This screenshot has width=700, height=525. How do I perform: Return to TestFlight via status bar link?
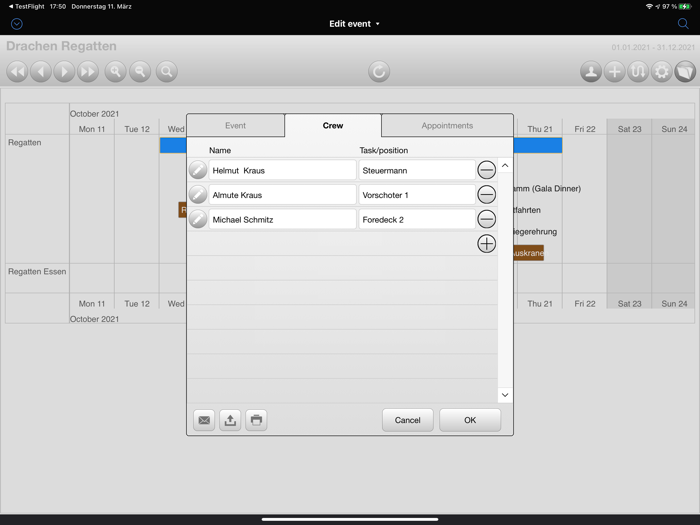26,6
